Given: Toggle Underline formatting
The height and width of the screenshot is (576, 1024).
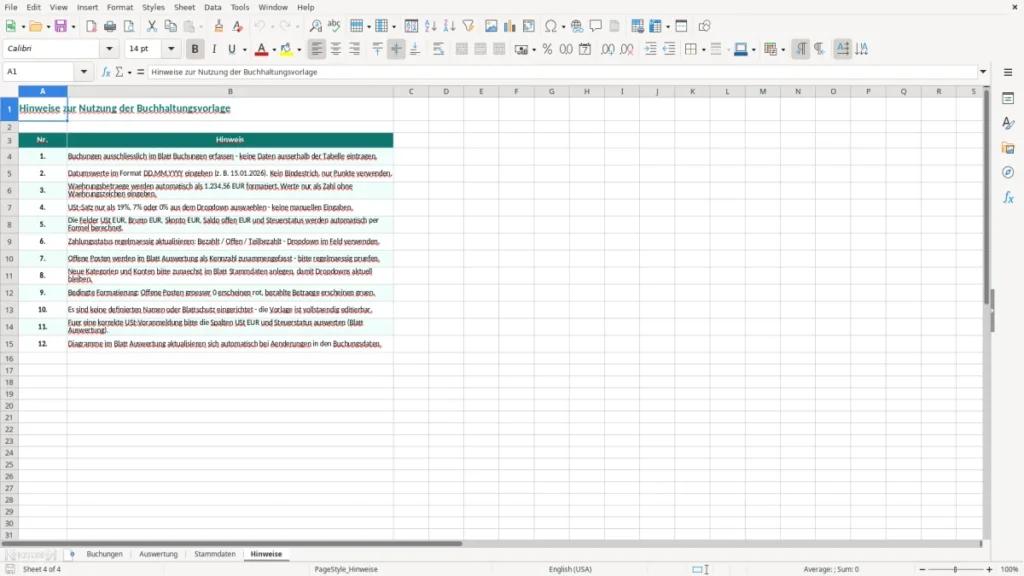Looking at the screenshot, I should click(232, 49).
